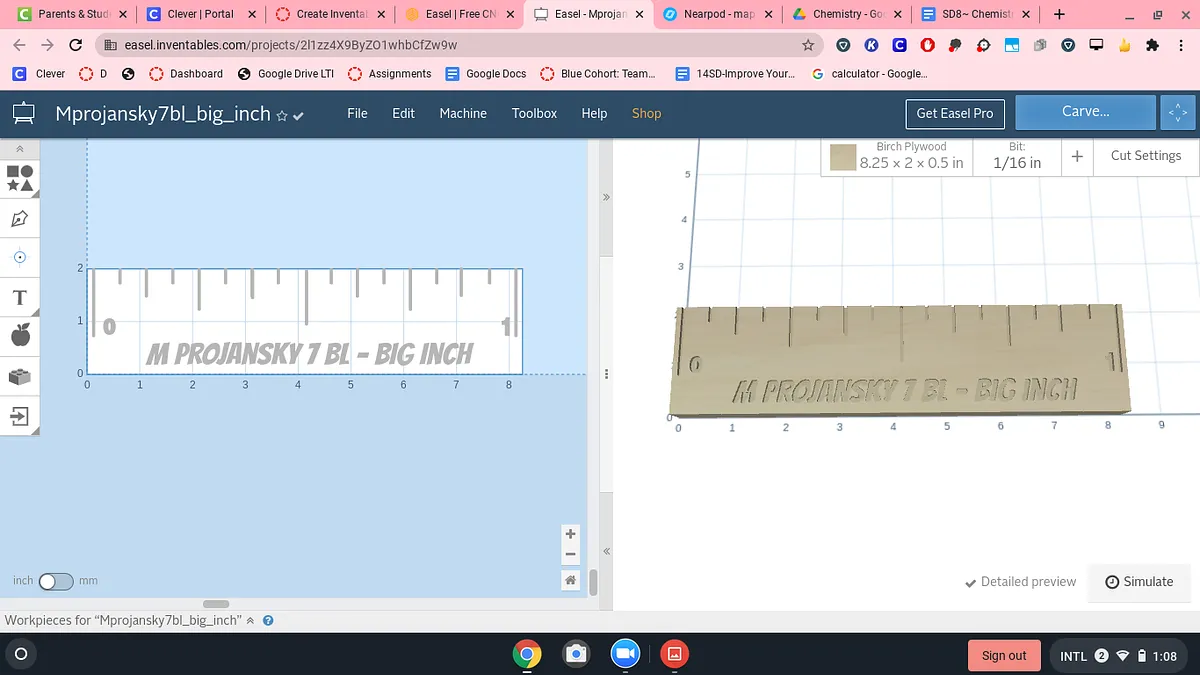Click the Import file icon
The height and width of the screenshot is (675, 1200).
20,416
